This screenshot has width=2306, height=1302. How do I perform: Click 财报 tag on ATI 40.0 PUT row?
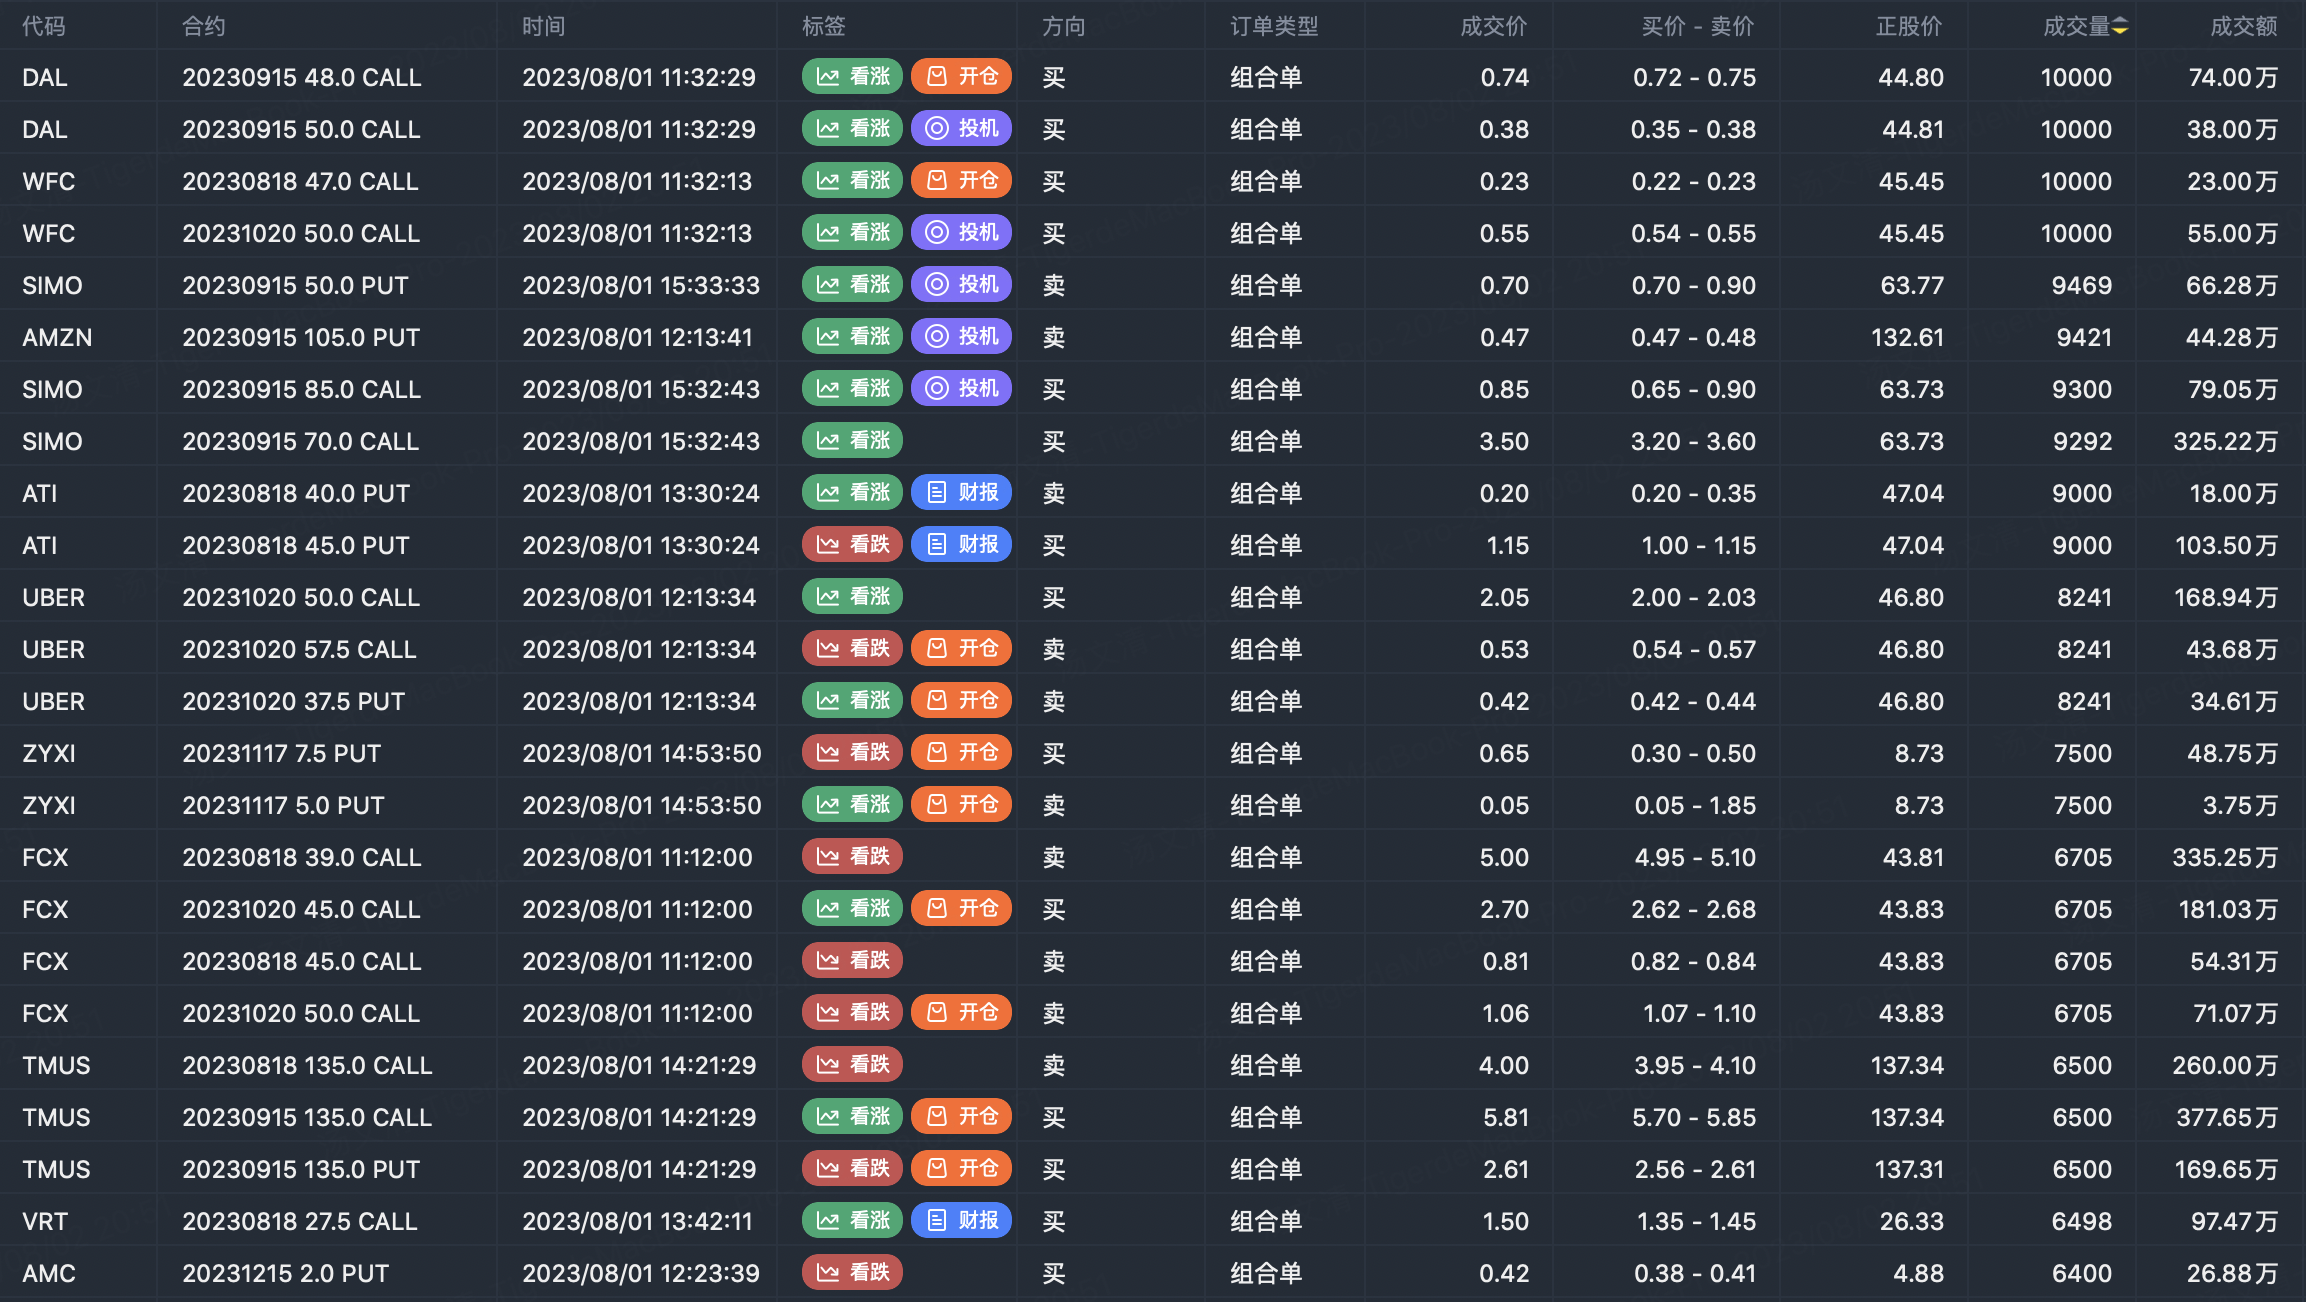[x=961, y=493]
